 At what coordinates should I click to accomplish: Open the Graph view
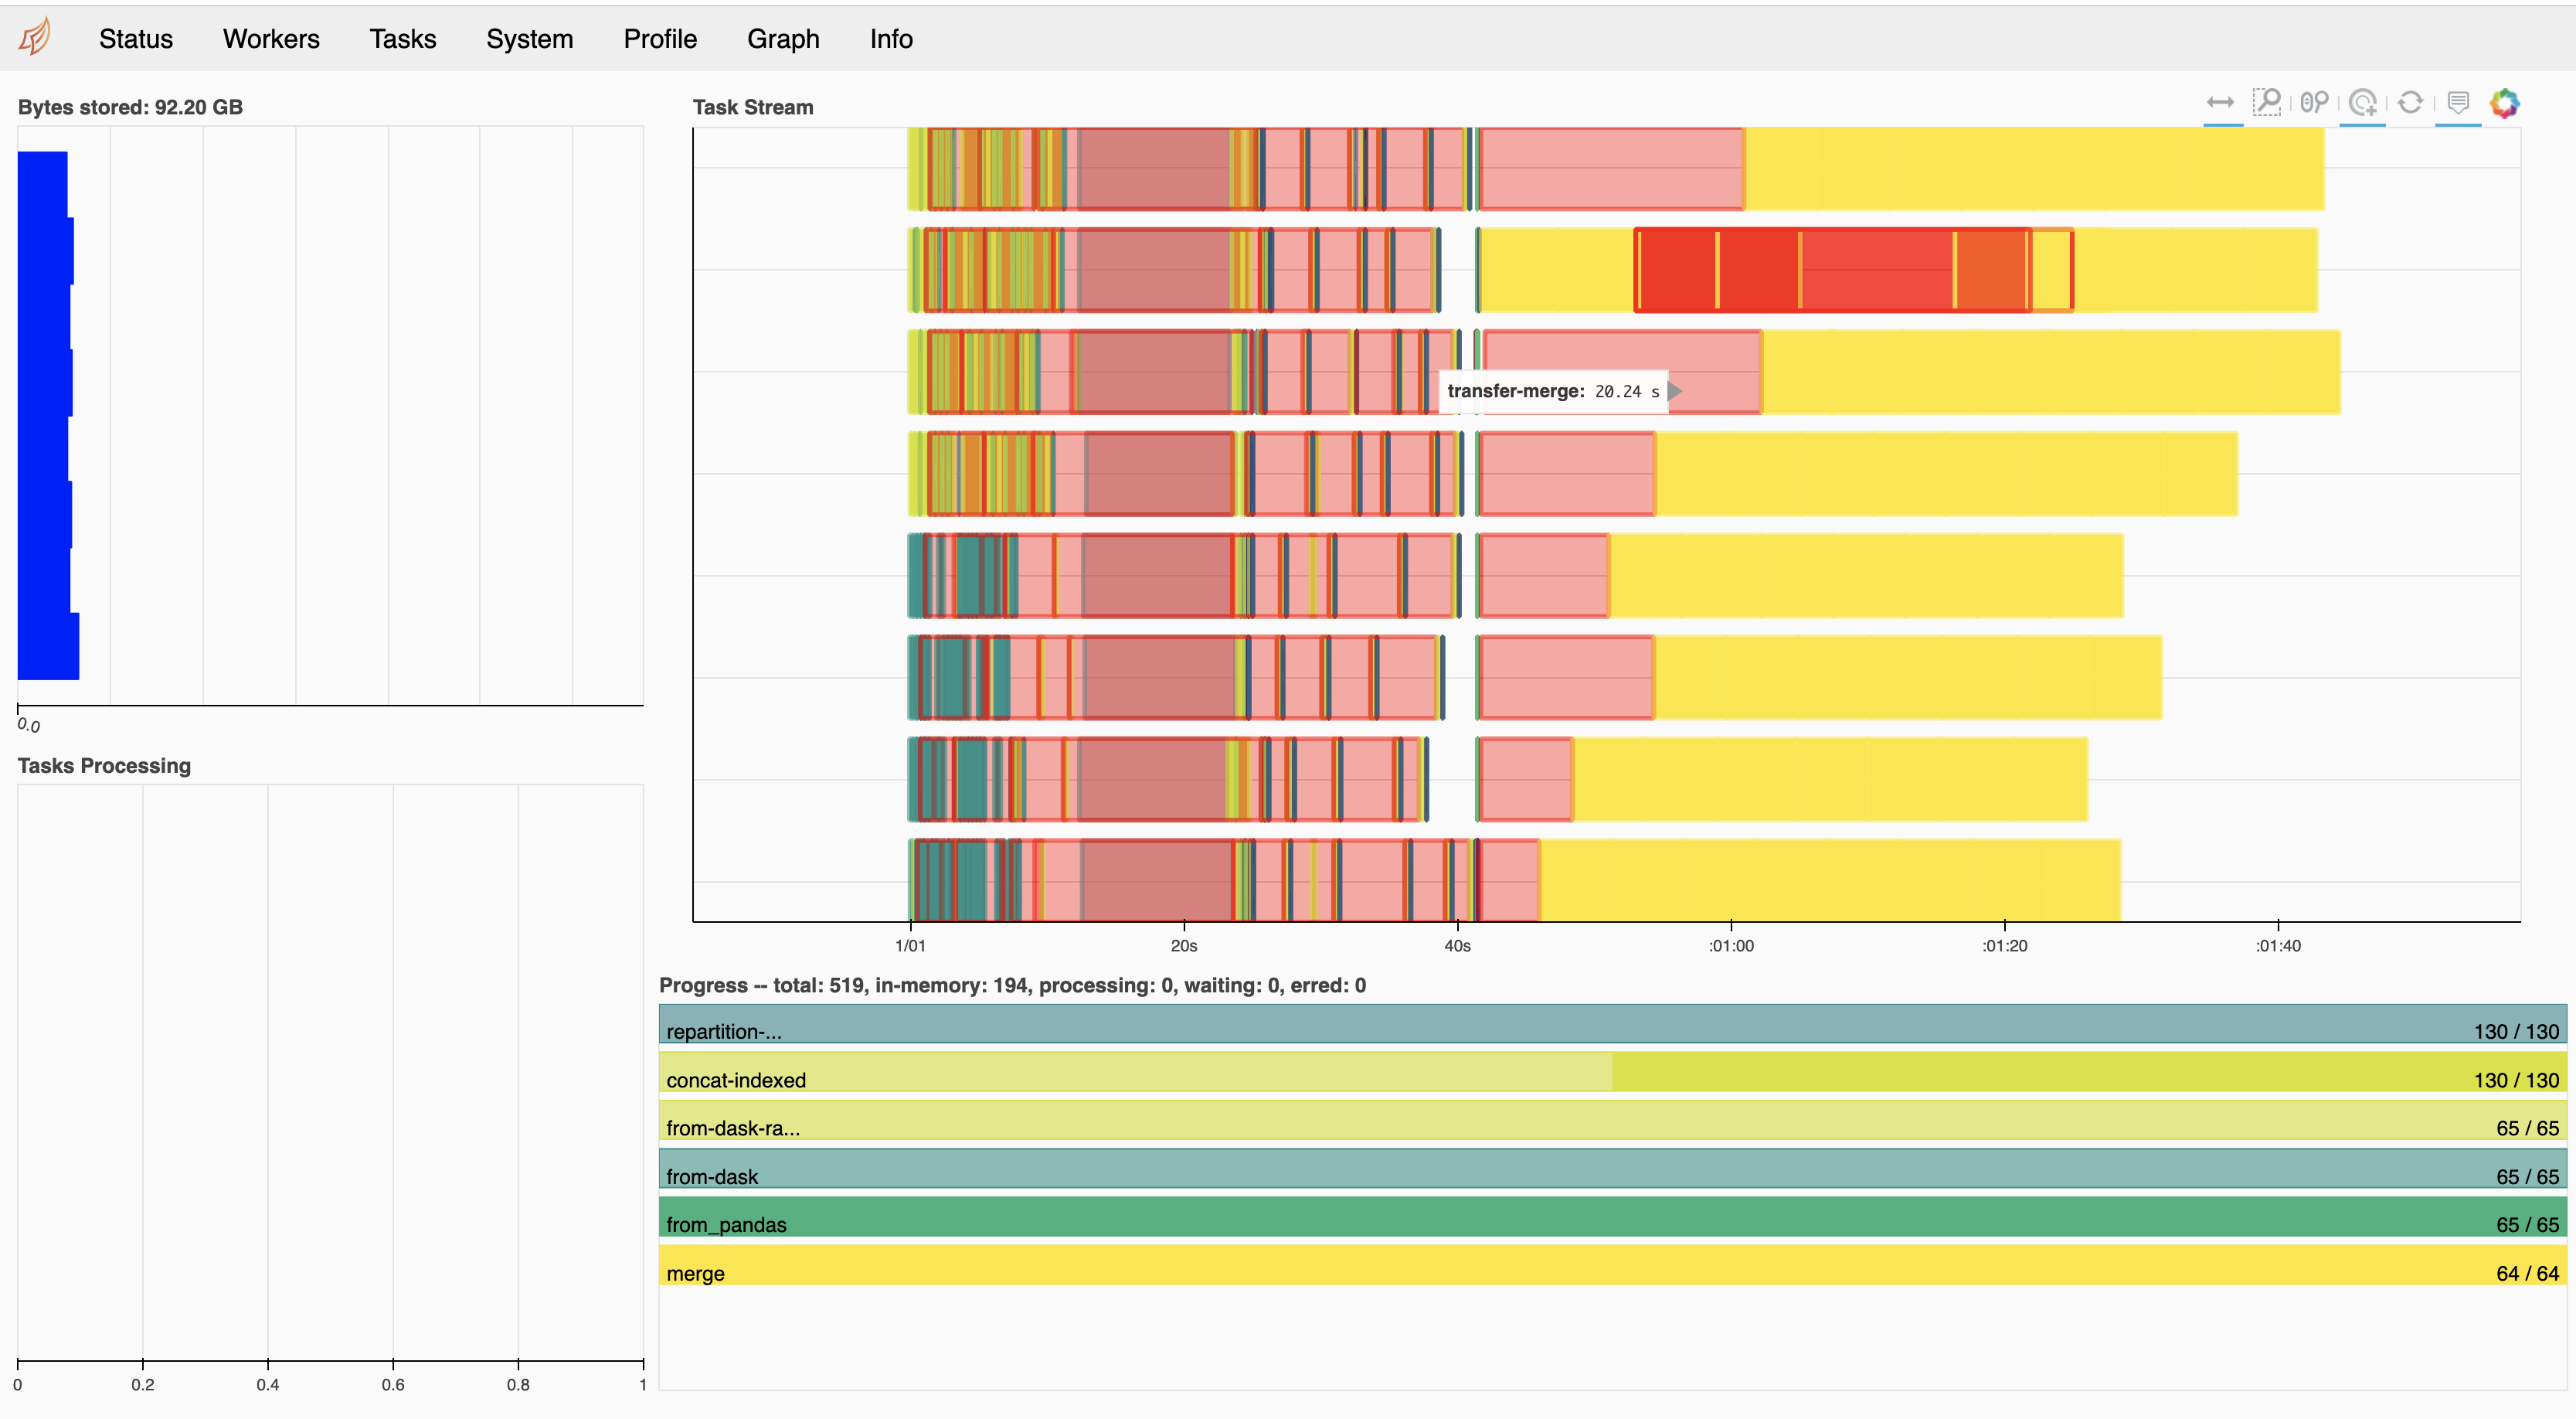click(783, 39)
